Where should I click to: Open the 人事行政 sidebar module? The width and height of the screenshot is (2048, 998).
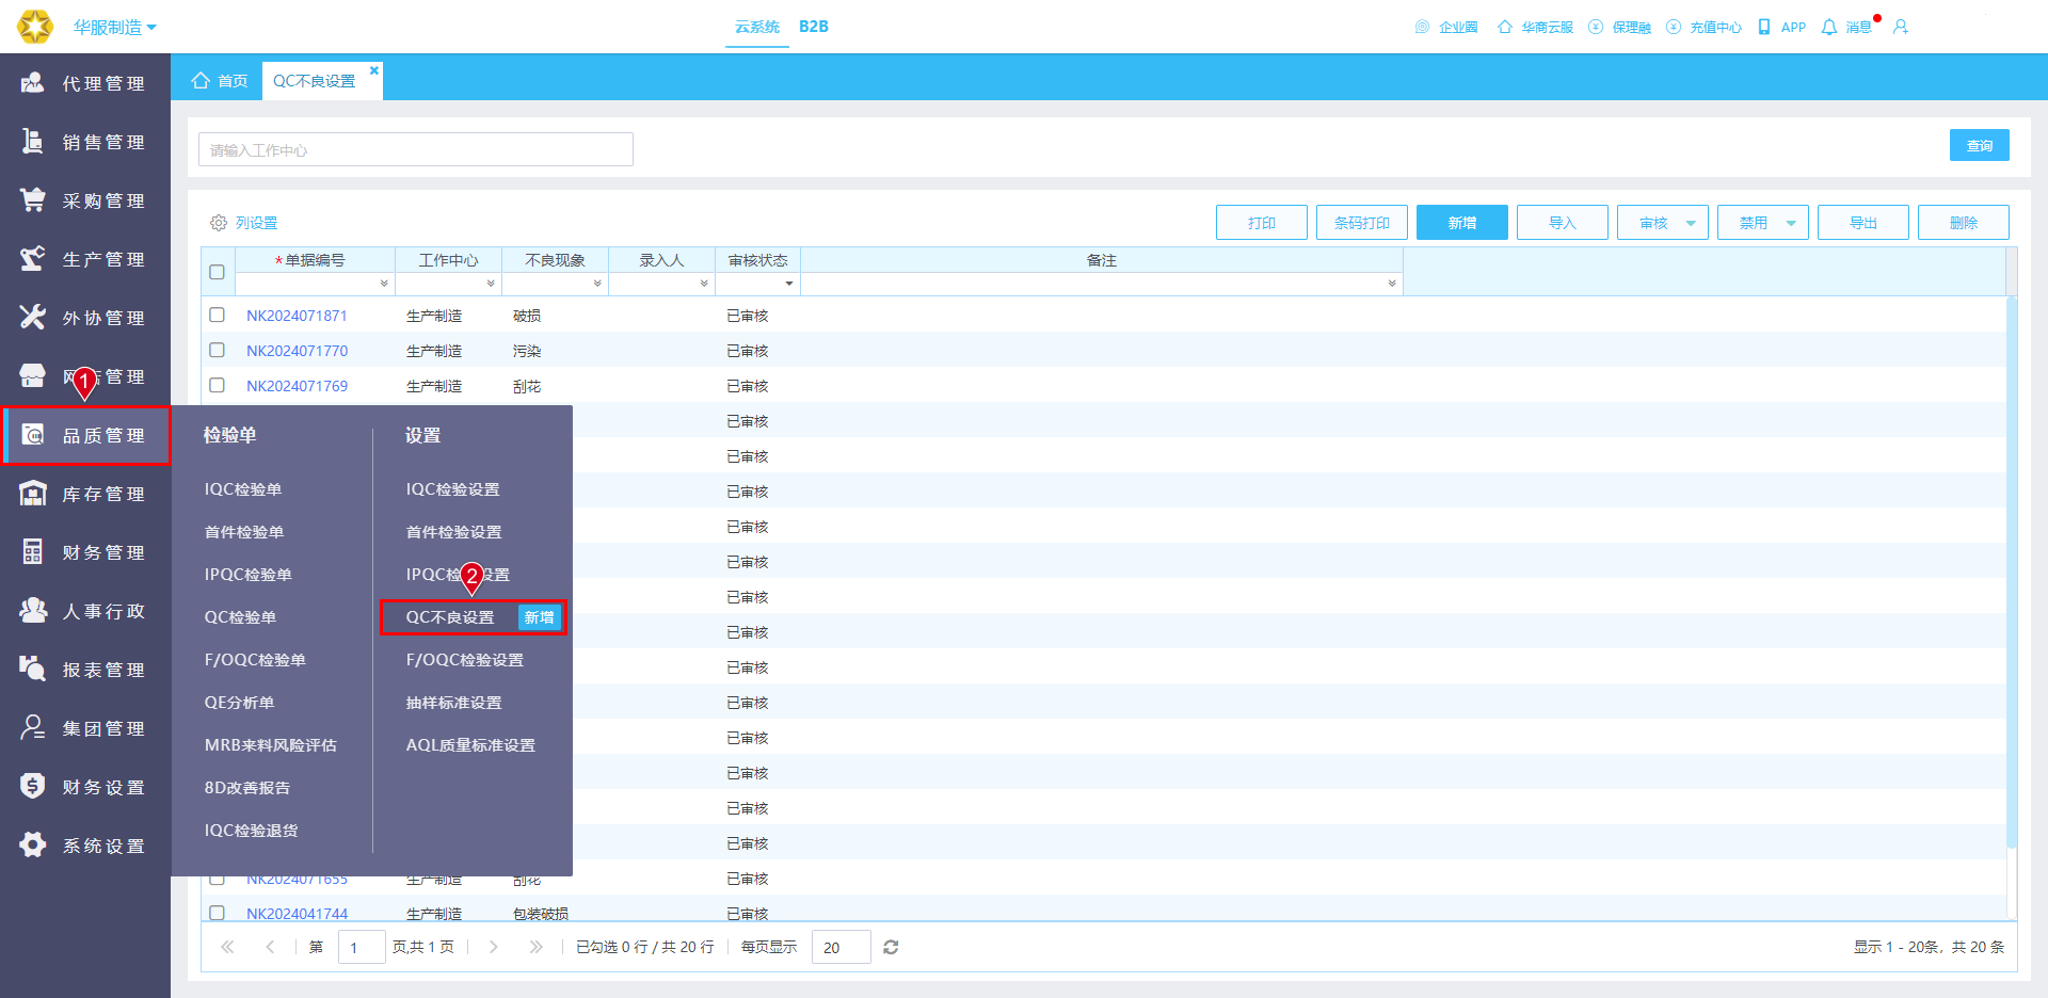[x=85, y=611]
